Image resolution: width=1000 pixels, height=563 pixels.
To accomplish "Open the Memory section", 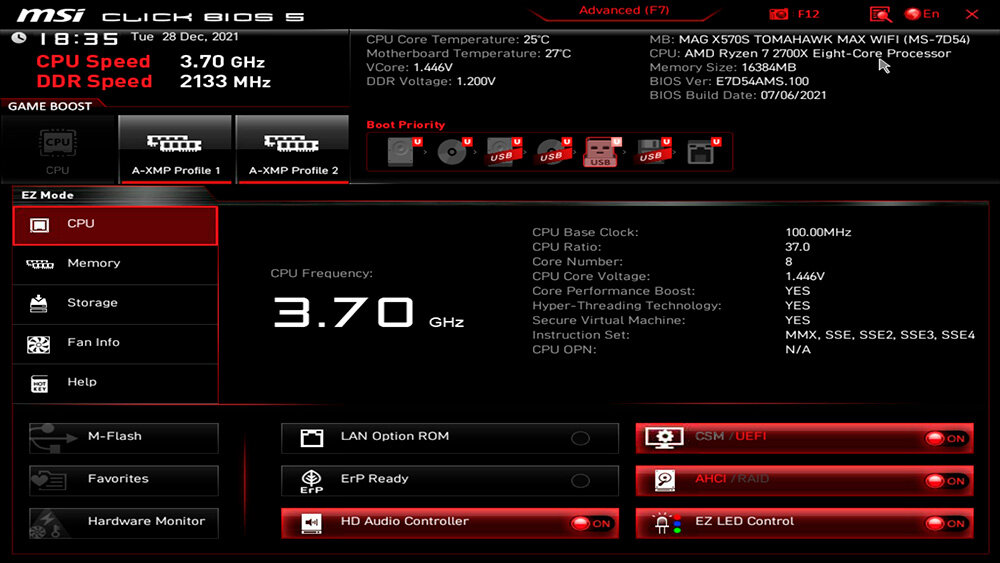I will click(115, 264).
